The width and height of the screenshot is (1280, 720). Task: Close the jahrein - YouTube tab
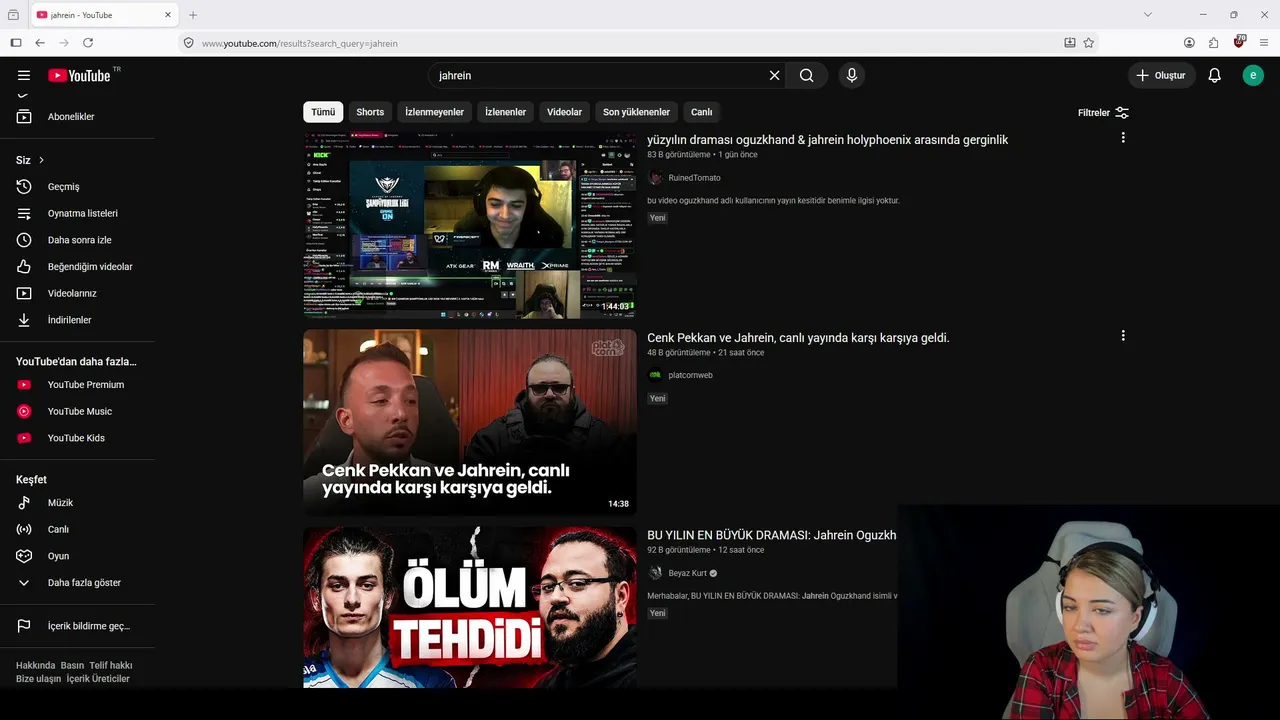(x=166, y=15)
